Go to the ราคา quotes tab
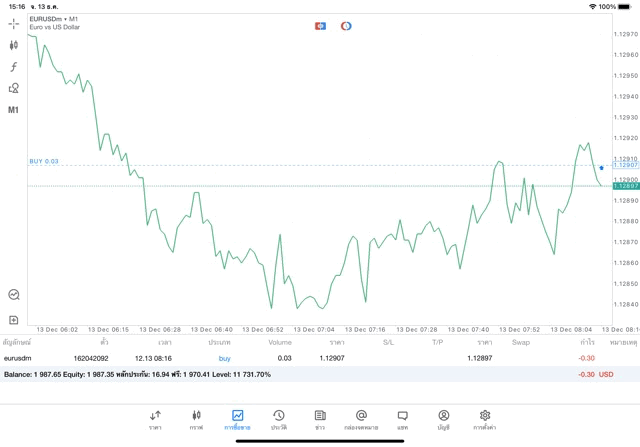Screen dimensions: 640x447 pyautogui.click(x=155, y=419)
